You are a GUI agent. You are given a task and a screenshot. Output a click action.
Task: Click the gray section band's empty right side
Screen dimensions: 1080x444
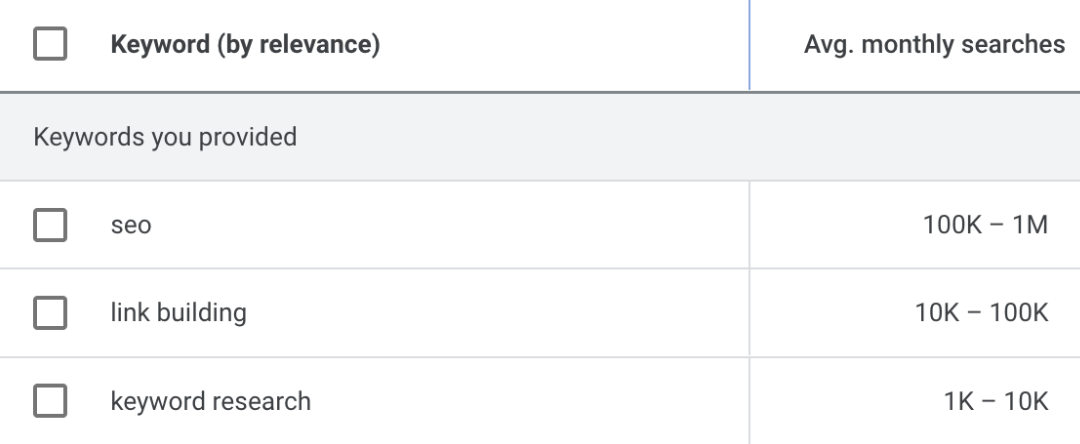[x=800, y=136]
